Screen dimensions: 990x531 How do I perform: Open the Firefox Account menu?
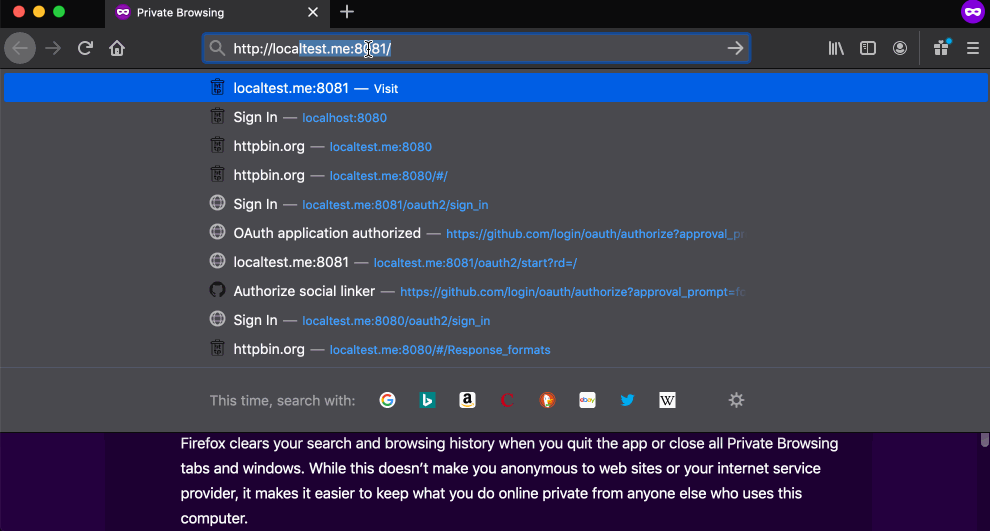click(x=900, y=48)
